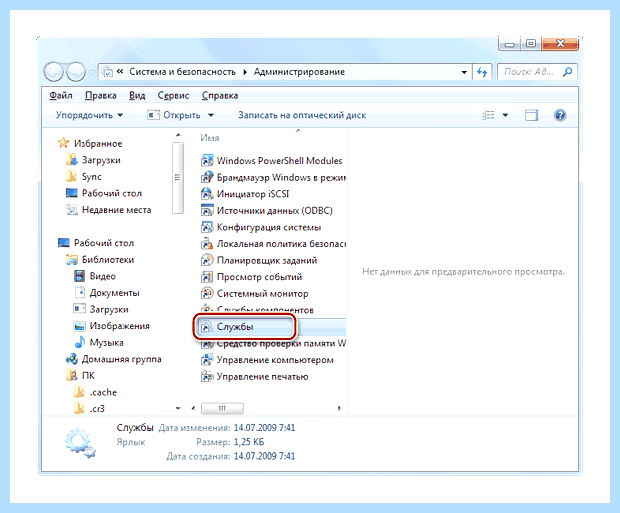
Task: Select the Службы gear icon in list
Action: pyautogui.click(x=206, y=327)
